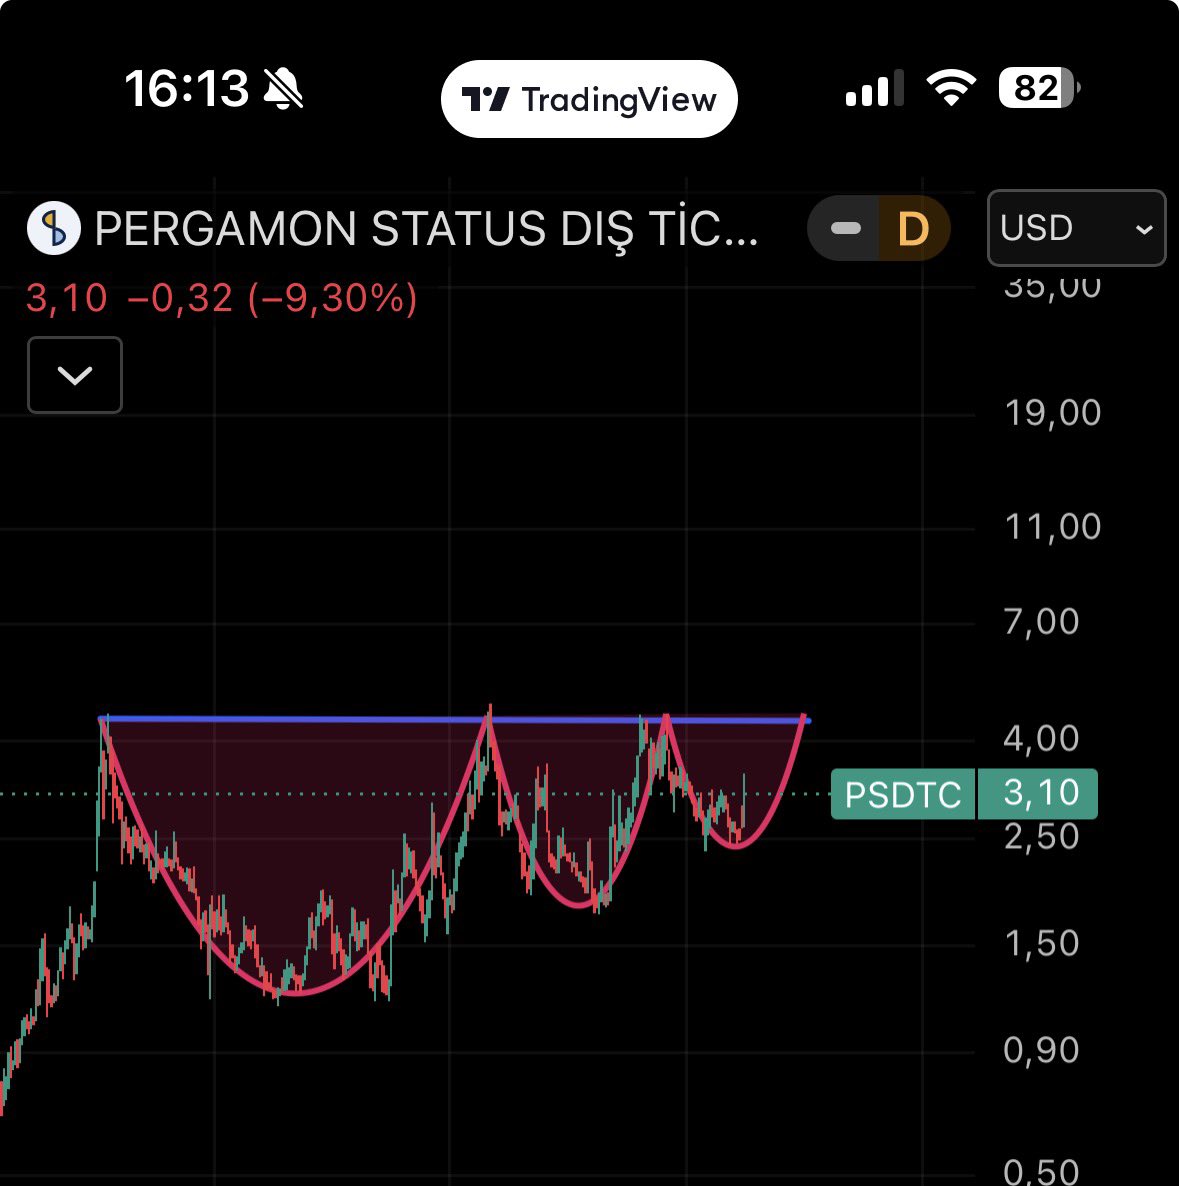Image resolution: width=1179 pixels, height=1186 pixels.
Task: Click the 0,90 price axis label
Action: [x=1041, y=1050]
